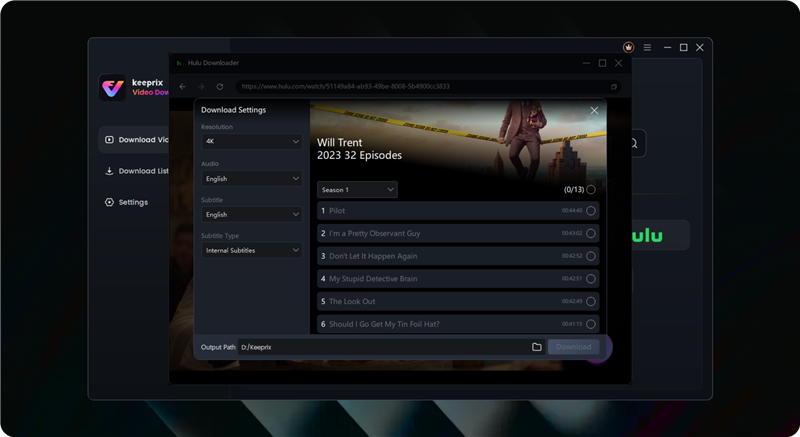Screen dimensions: 800x437
Task: Click the Keeprix logo icon
Action: pos(112,88)
